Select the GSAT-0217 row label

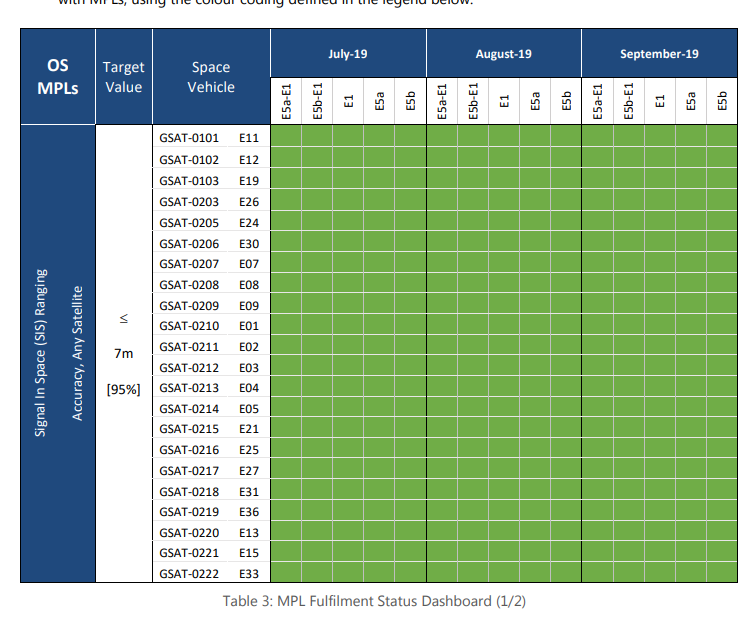click(189, 471)
